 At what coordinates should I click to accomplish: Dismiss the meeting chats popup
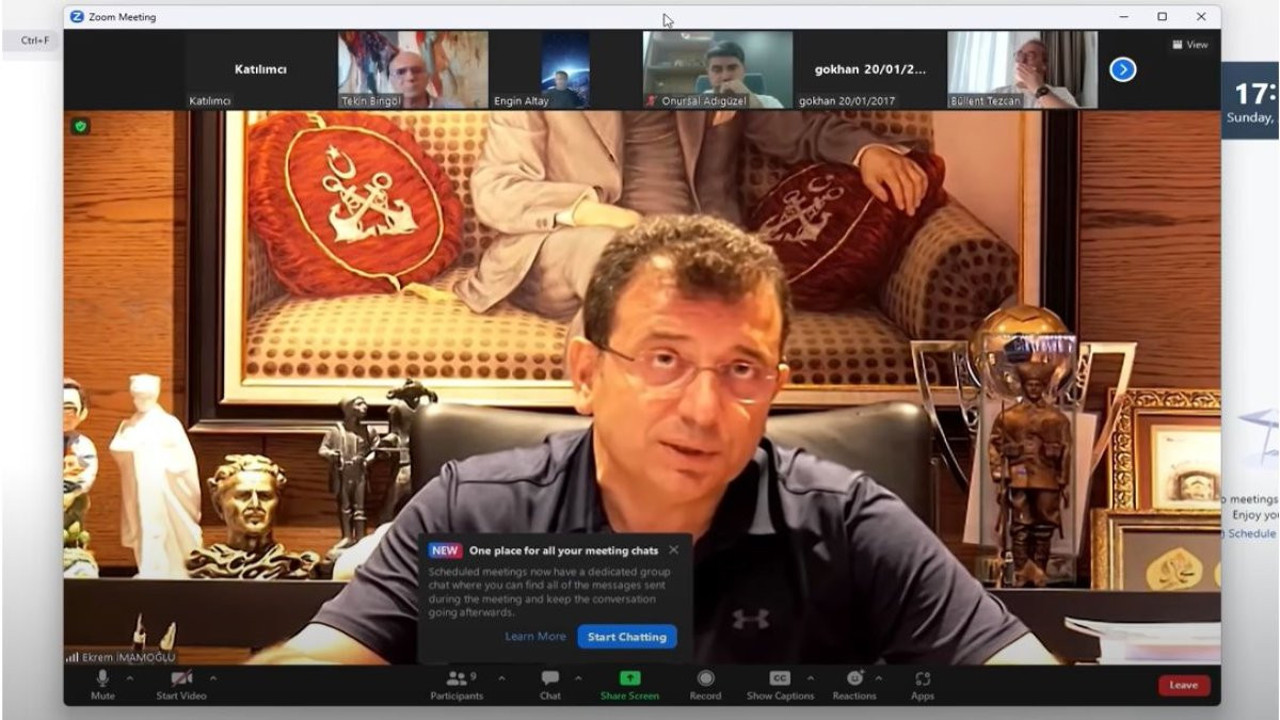[x=674, y=550]
